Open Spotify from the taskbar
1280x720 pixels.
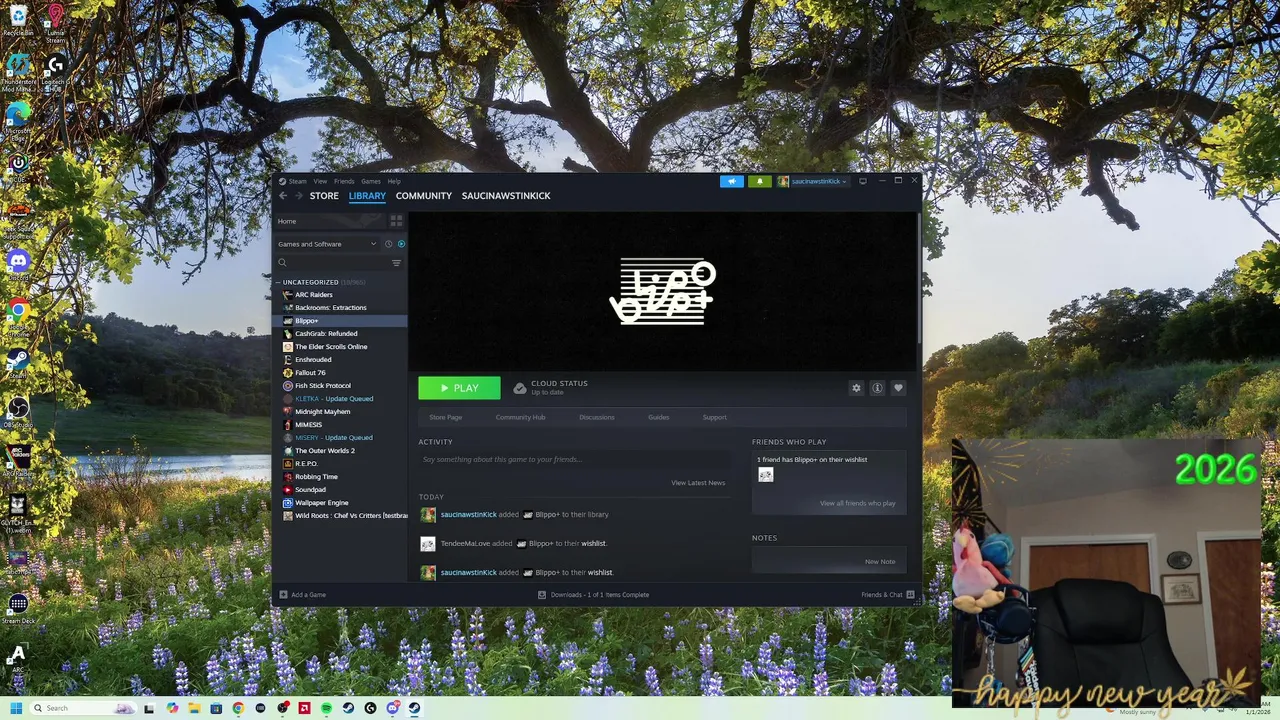(x=327, y=708)
